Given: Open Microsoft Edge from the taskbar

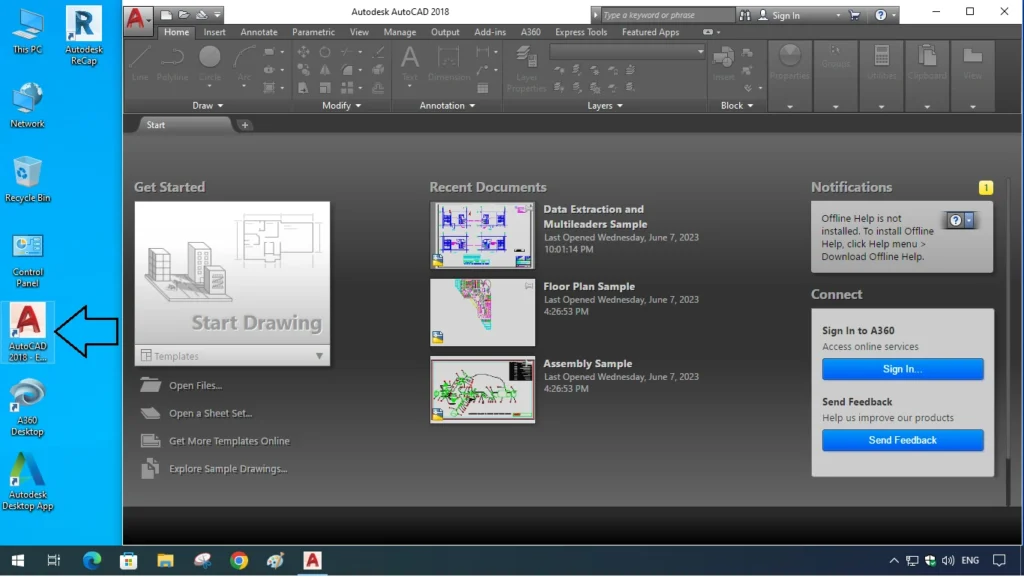Looking at the screenshot, I should (91, 561).
